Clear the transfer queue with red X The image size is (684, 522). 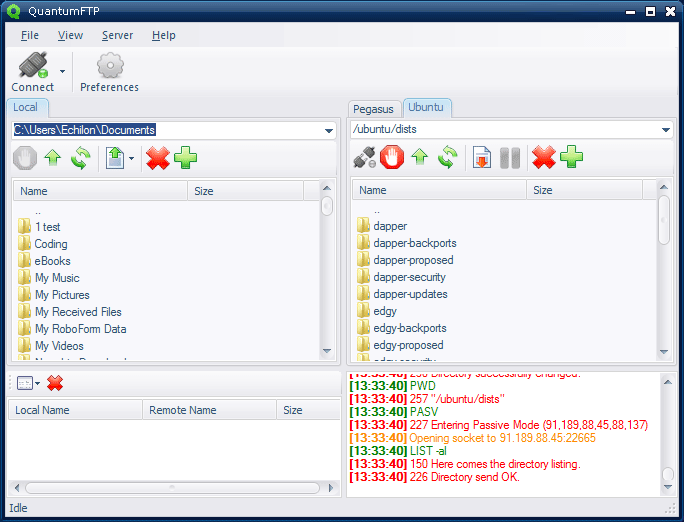pyautogui.click(x=55, y=383)
